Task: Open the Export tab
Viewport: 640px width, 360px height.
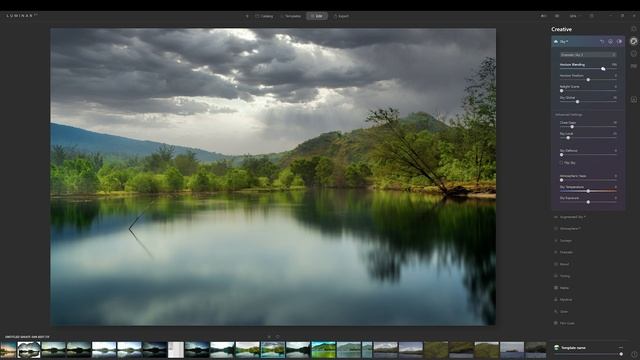Action: 341,16
